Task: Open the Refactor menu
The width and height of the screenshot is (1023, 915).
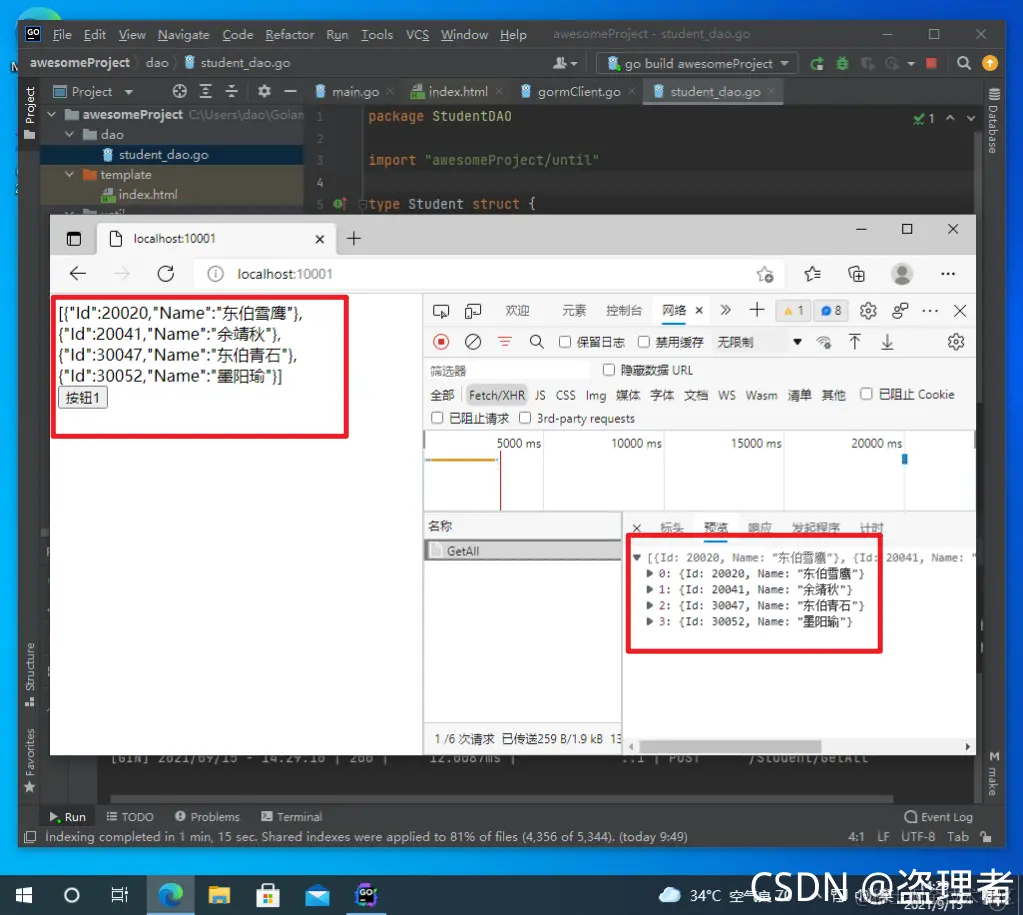Action: point(290,35)
